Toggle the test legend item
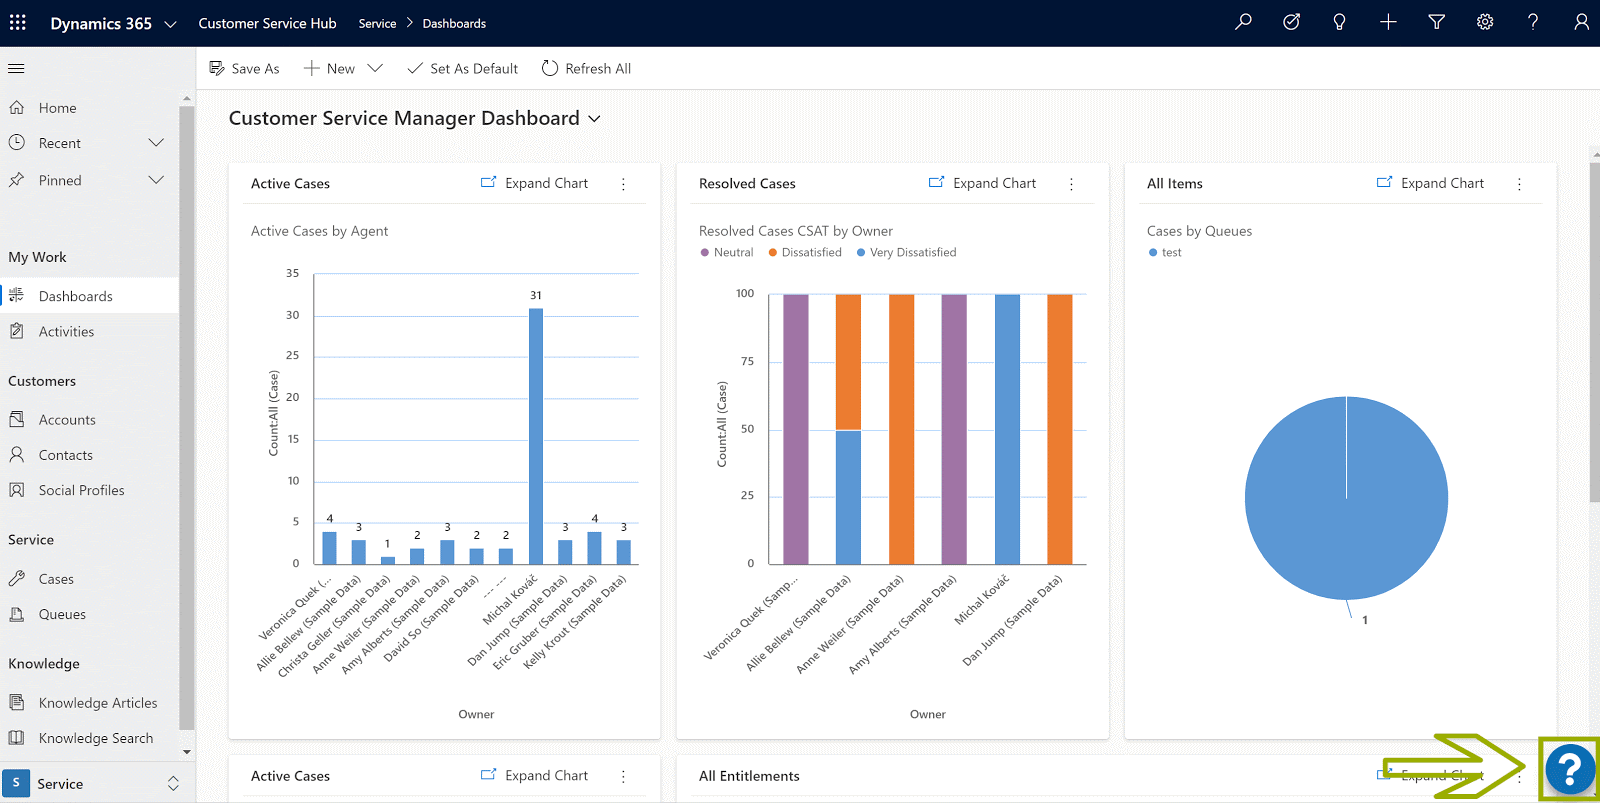This screenshot has width=1600, height=803. coord(1165,253)
